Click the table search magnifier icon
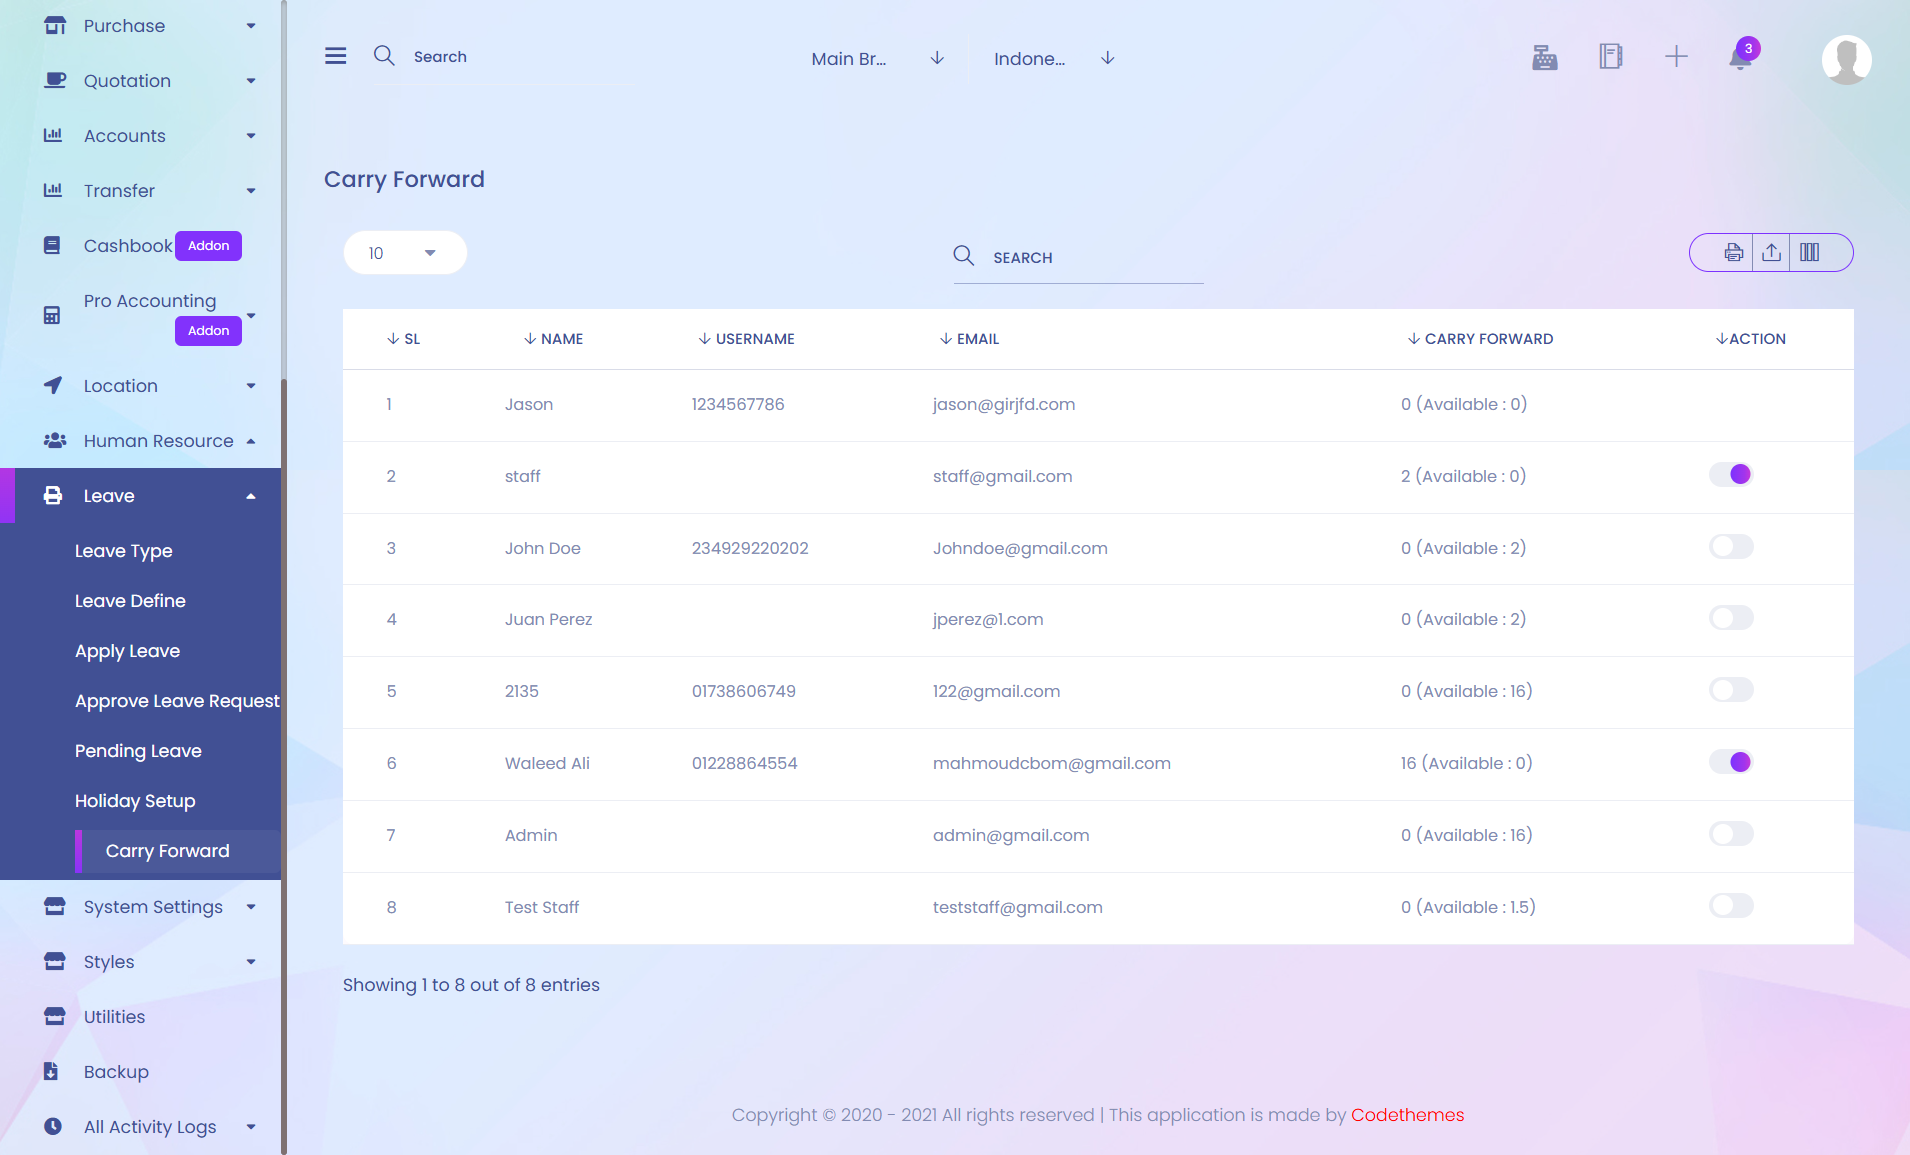This screenshot has height=1155, width=1910. pyautogui.click(x=964, y=256)
